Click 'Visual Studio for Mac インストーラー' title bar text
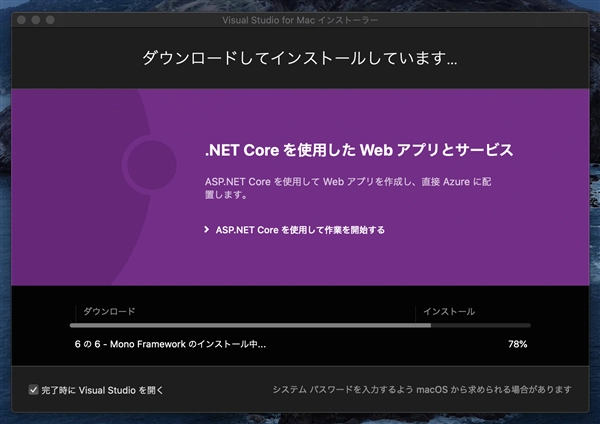 coord(300,20)
